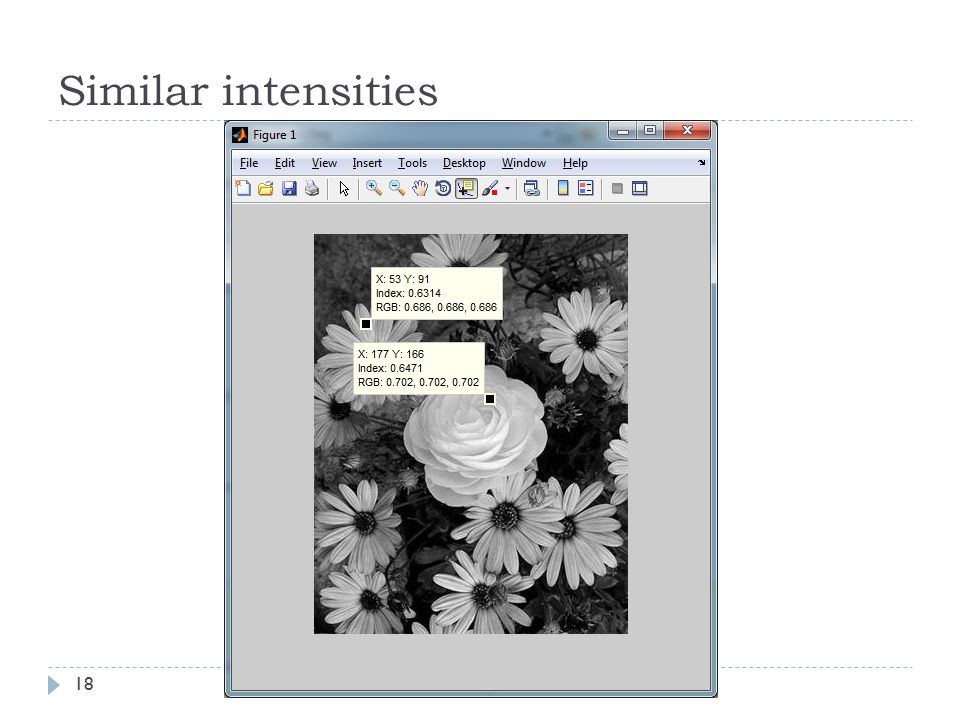The height and width of the screenshot is (720, 960).
Task: Click the datatip marker on the white rose
Action: point(490,399)
